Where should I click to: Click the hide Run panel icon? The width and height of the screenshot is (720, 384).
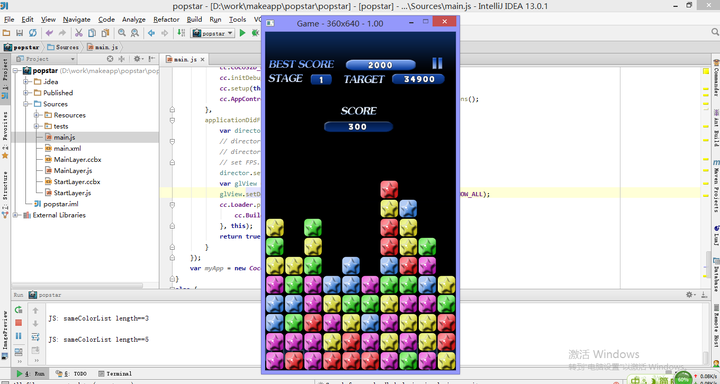coord(704,294)
